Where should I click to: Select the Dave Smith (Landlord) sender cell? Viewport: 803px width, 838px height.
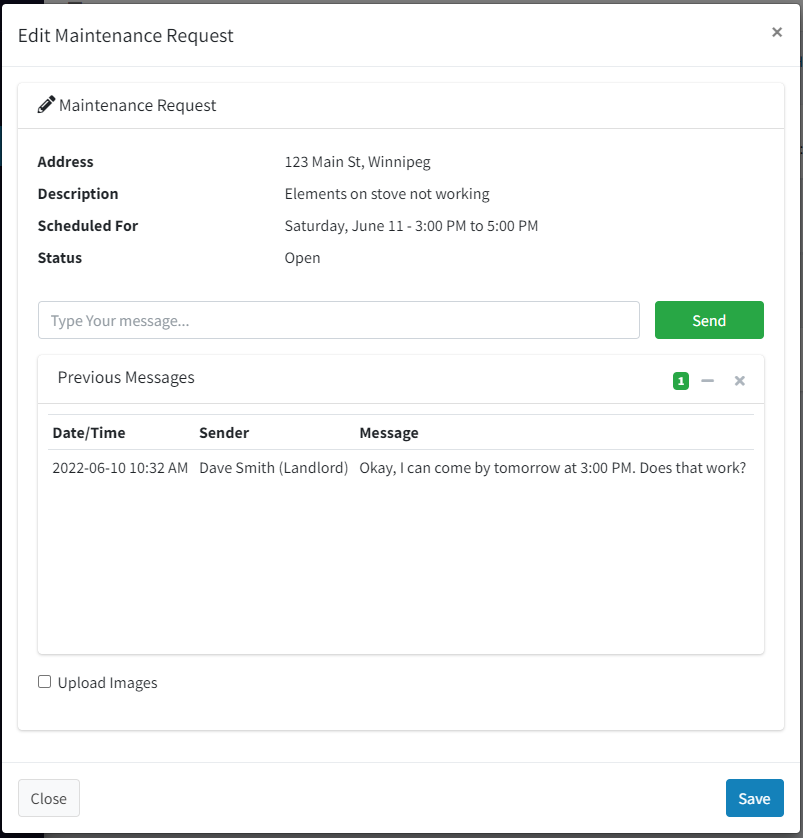(273, 468)
